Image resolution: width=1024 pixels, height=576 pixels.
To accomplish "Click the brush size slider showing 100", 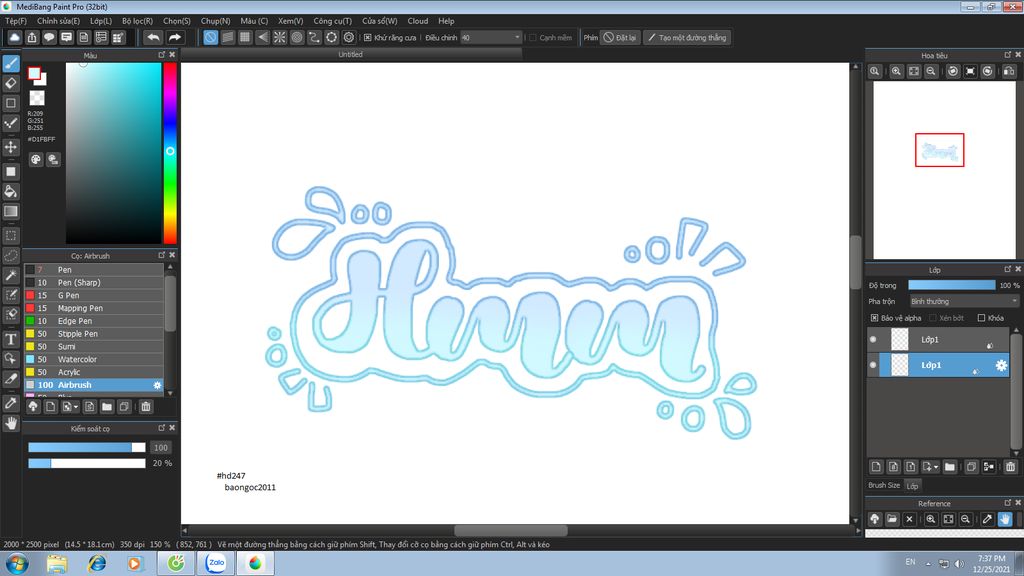I will click(86, 447).
